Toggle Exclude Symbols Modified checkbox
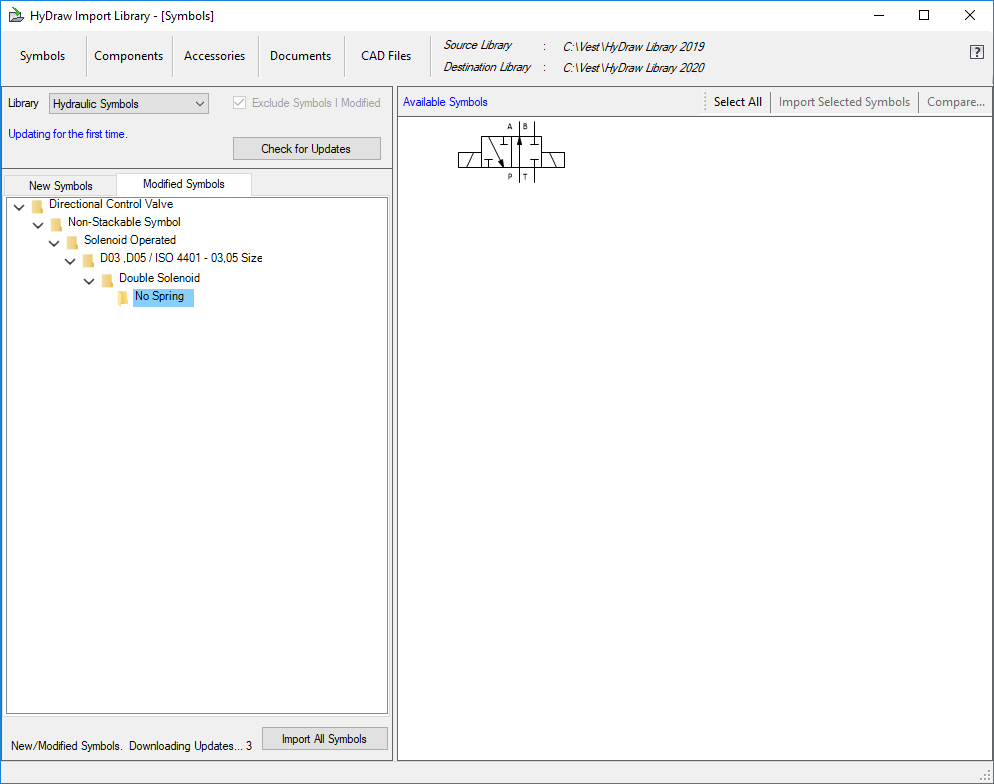The height and width of the screenshot is (784, 994). pos(240,103)
